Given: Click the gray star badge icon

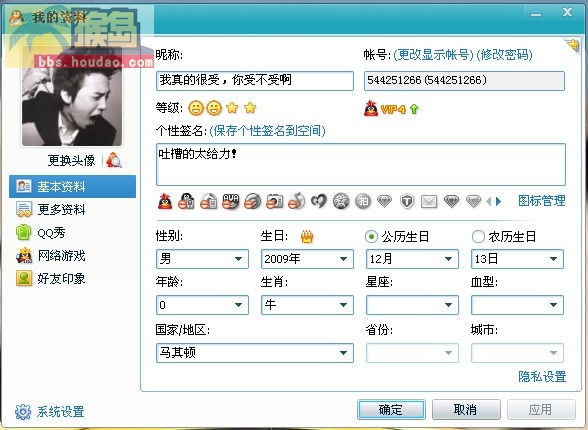Looking at the screenshot, I should pyautogui.click(x=341, y=201).
